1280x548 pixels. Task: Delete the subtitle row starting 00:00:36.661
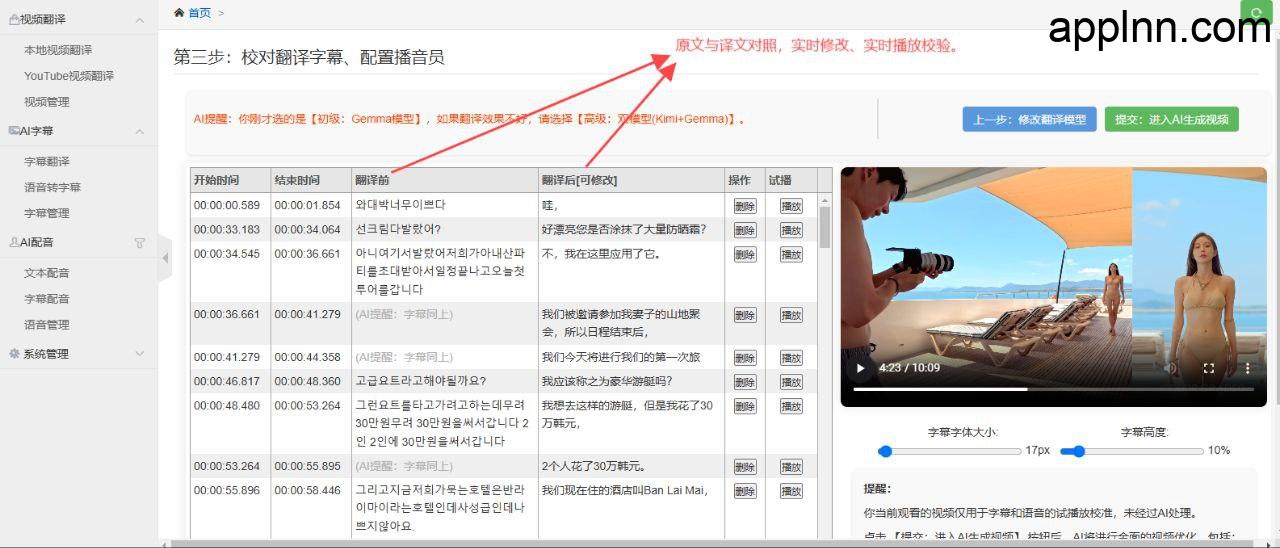click(x=745, y=315)
